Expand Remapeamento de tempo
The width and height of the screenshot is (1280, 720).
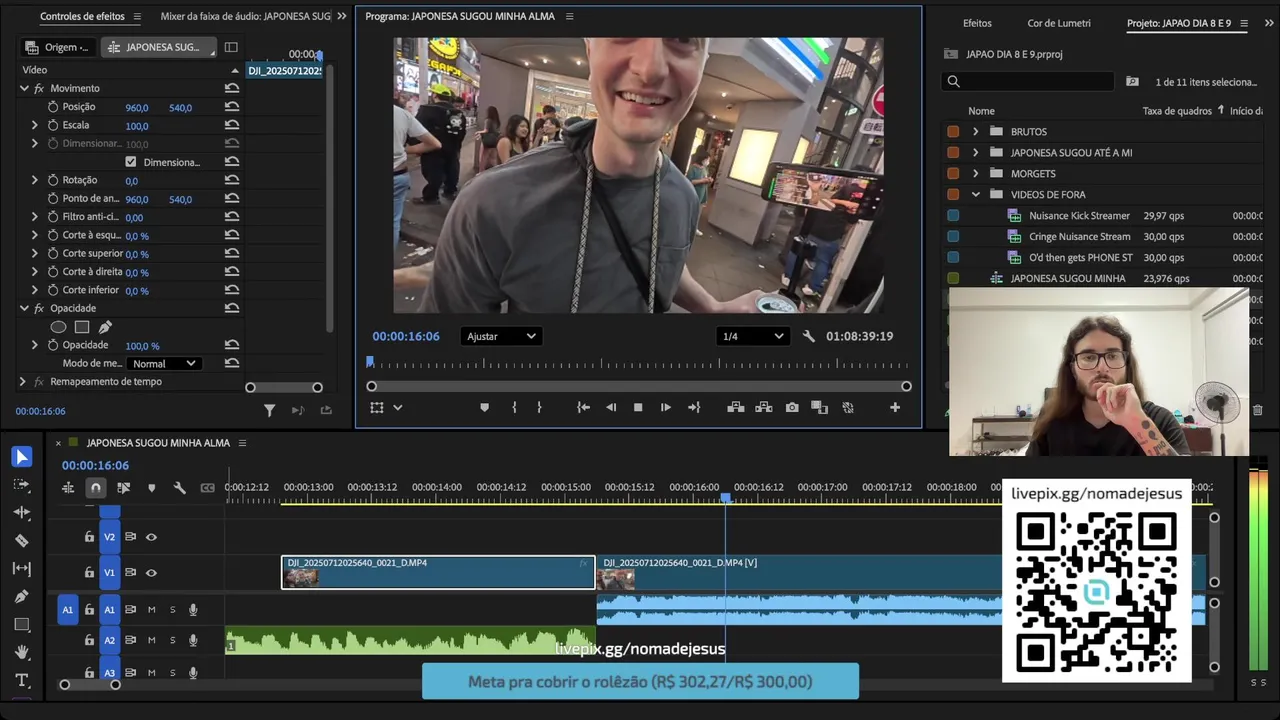coord(23,382)
